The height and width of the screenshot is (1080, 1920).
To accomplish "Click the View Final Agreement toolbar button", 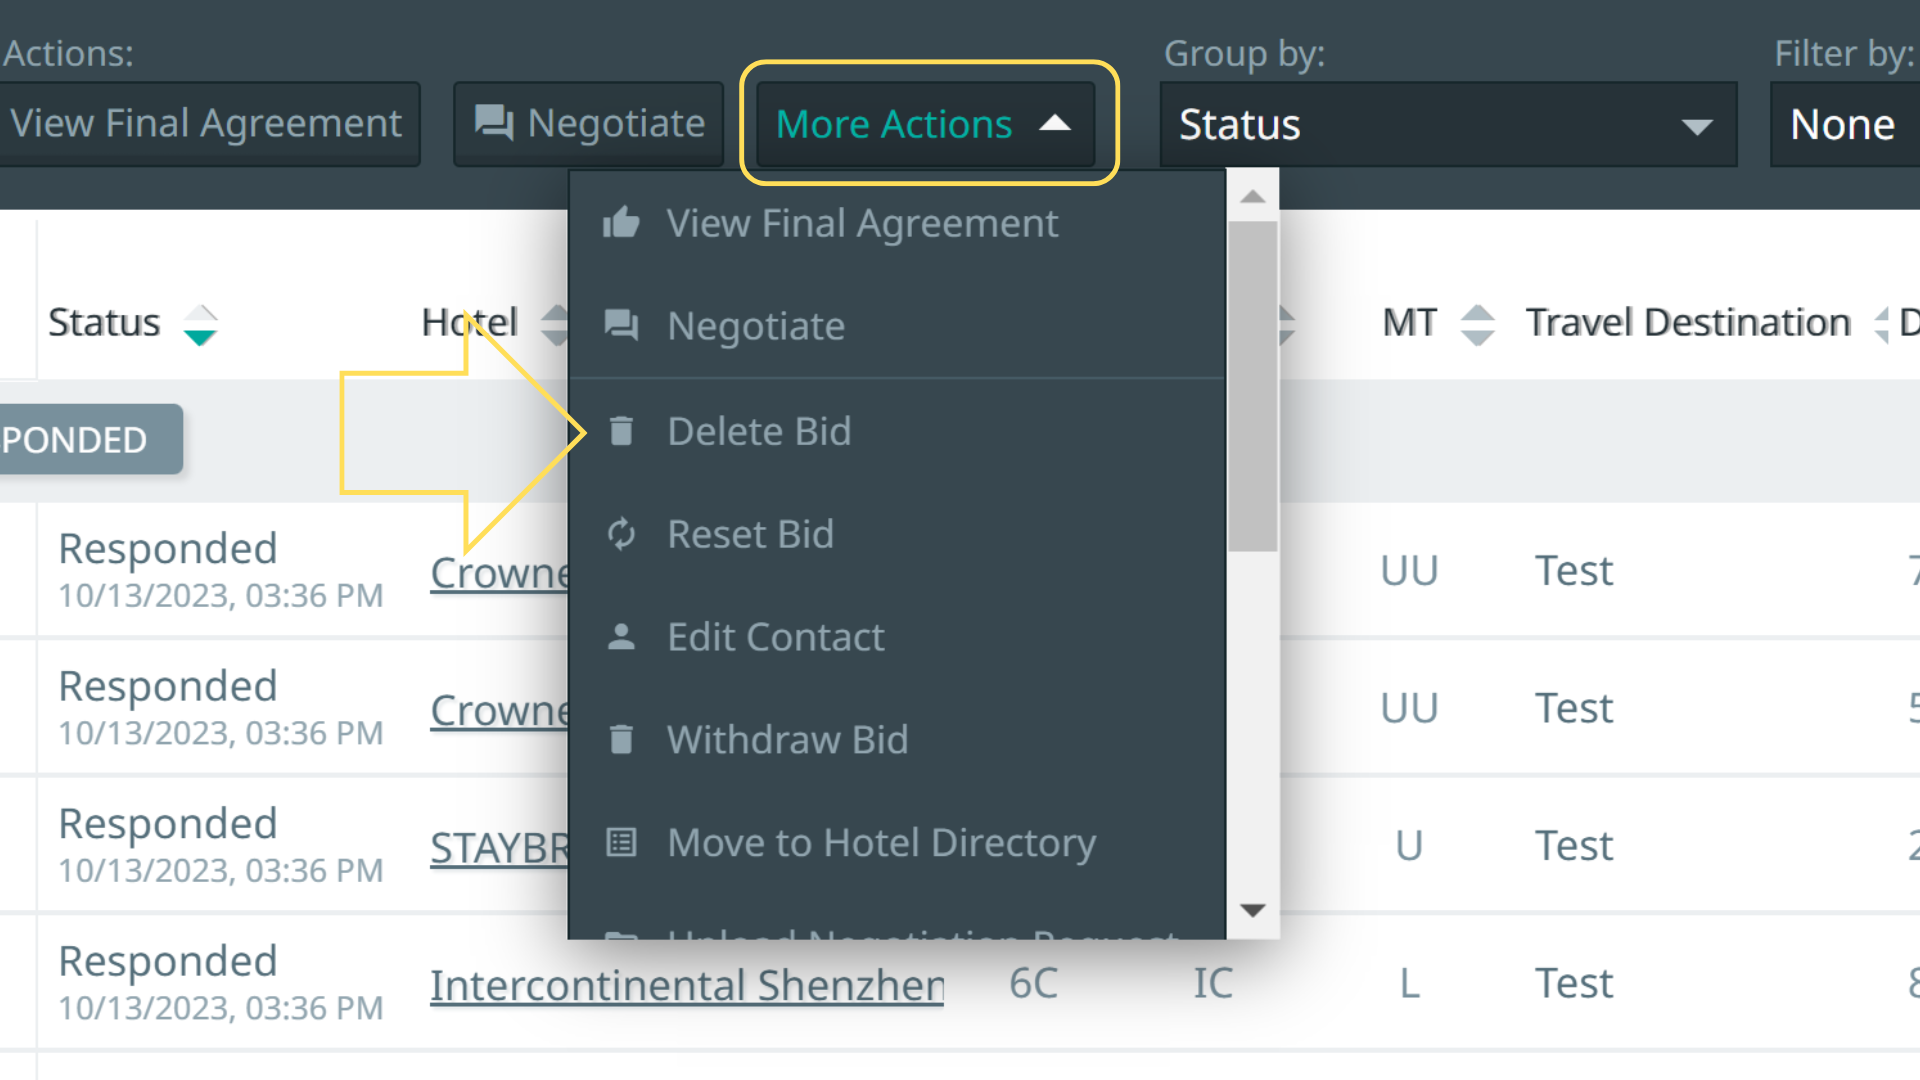I will click(206, 124).
